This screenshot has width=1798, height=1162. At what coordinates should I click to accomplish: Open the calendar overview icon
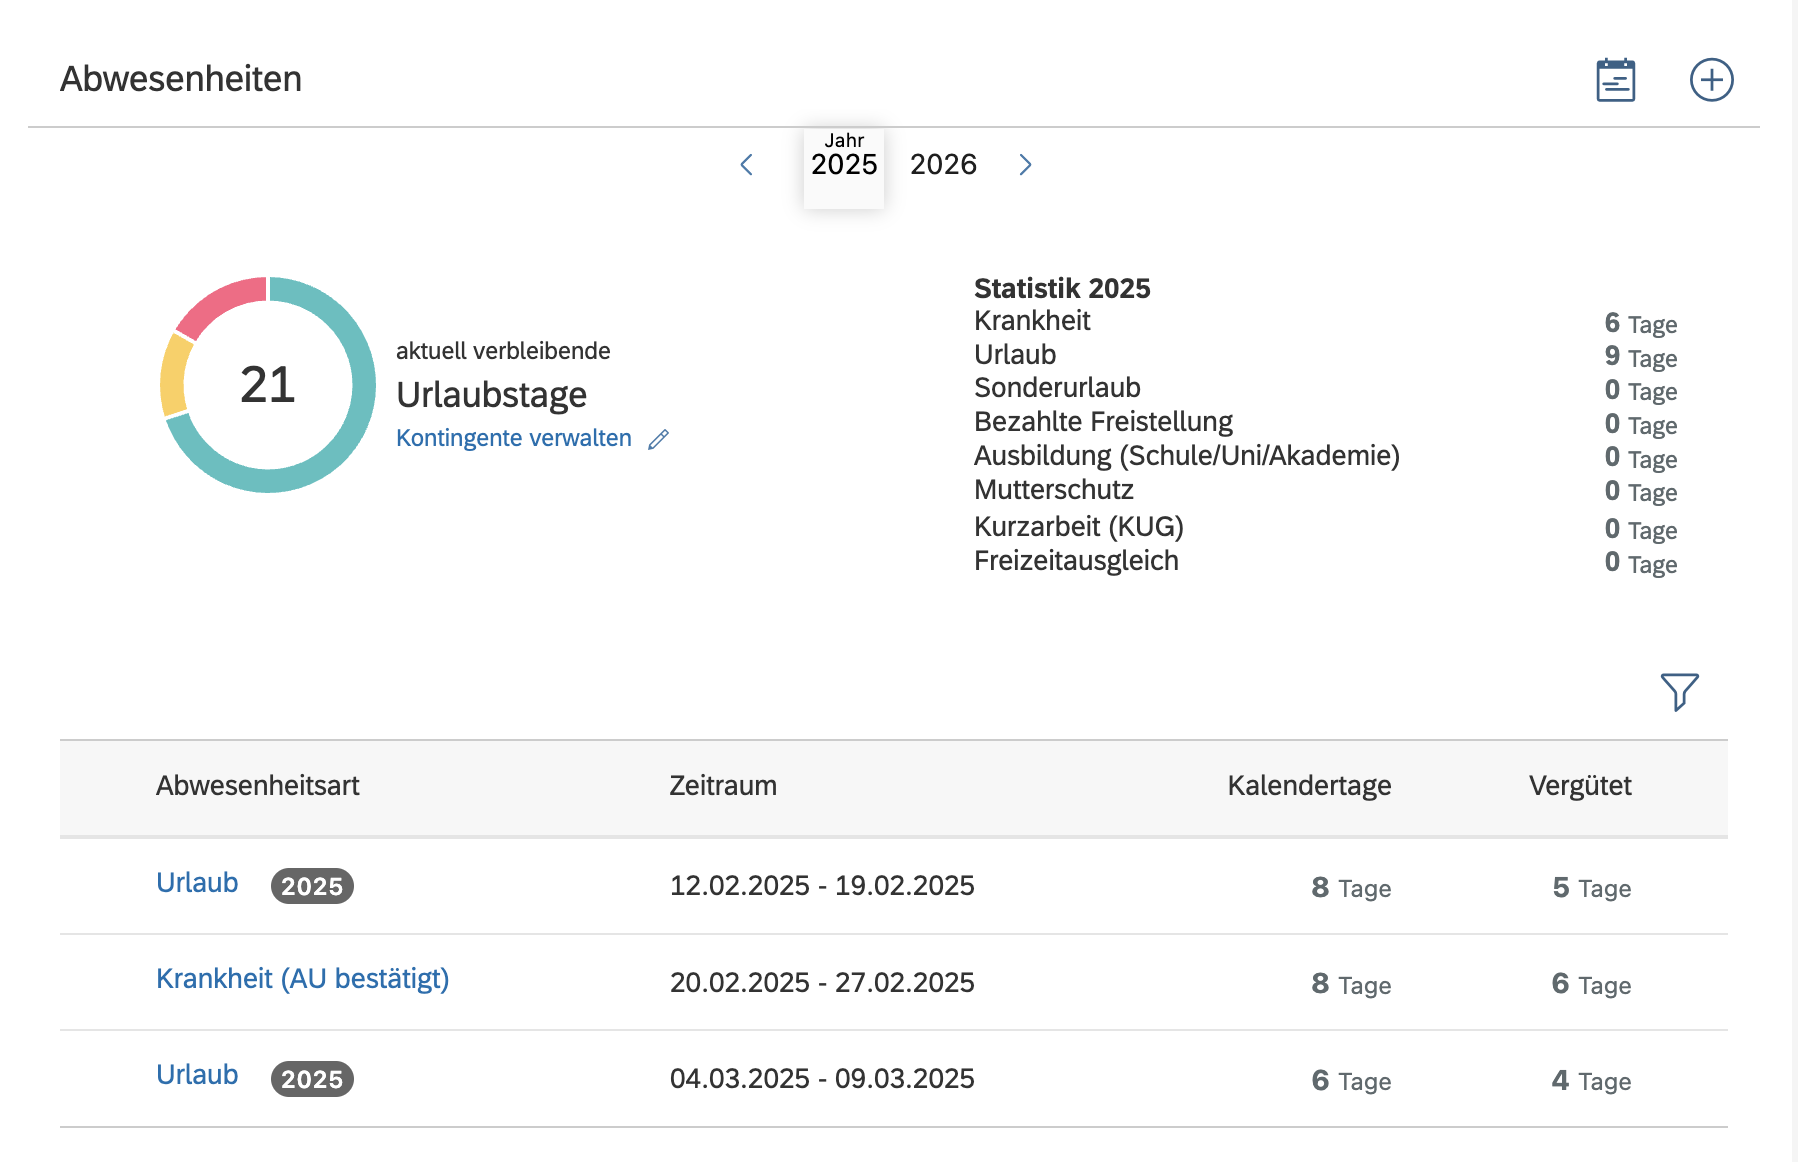1615,80
